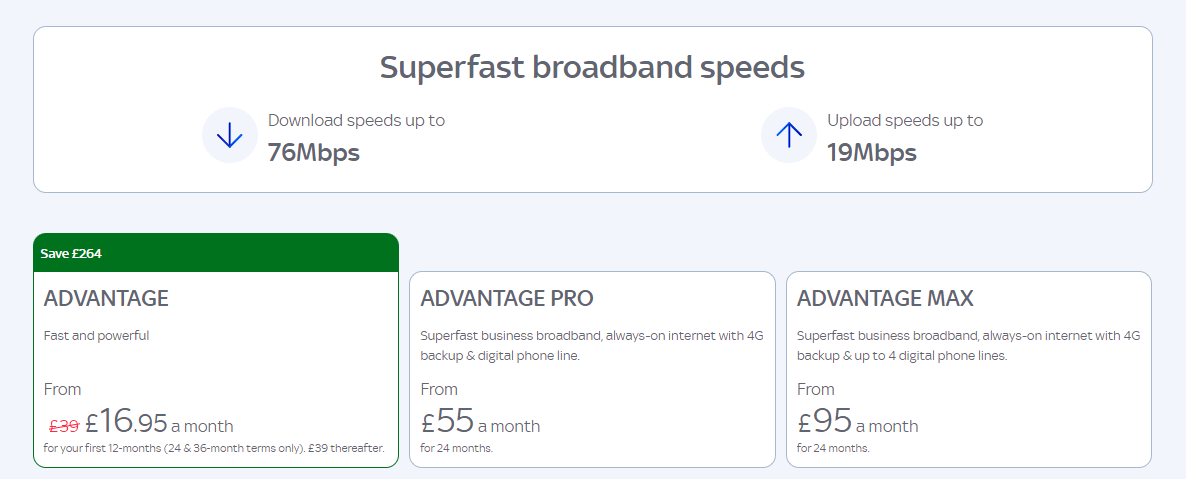This screenshot has width=1186, height=479.
Task: Click the download arrow icon
Action: click(229, 135)
